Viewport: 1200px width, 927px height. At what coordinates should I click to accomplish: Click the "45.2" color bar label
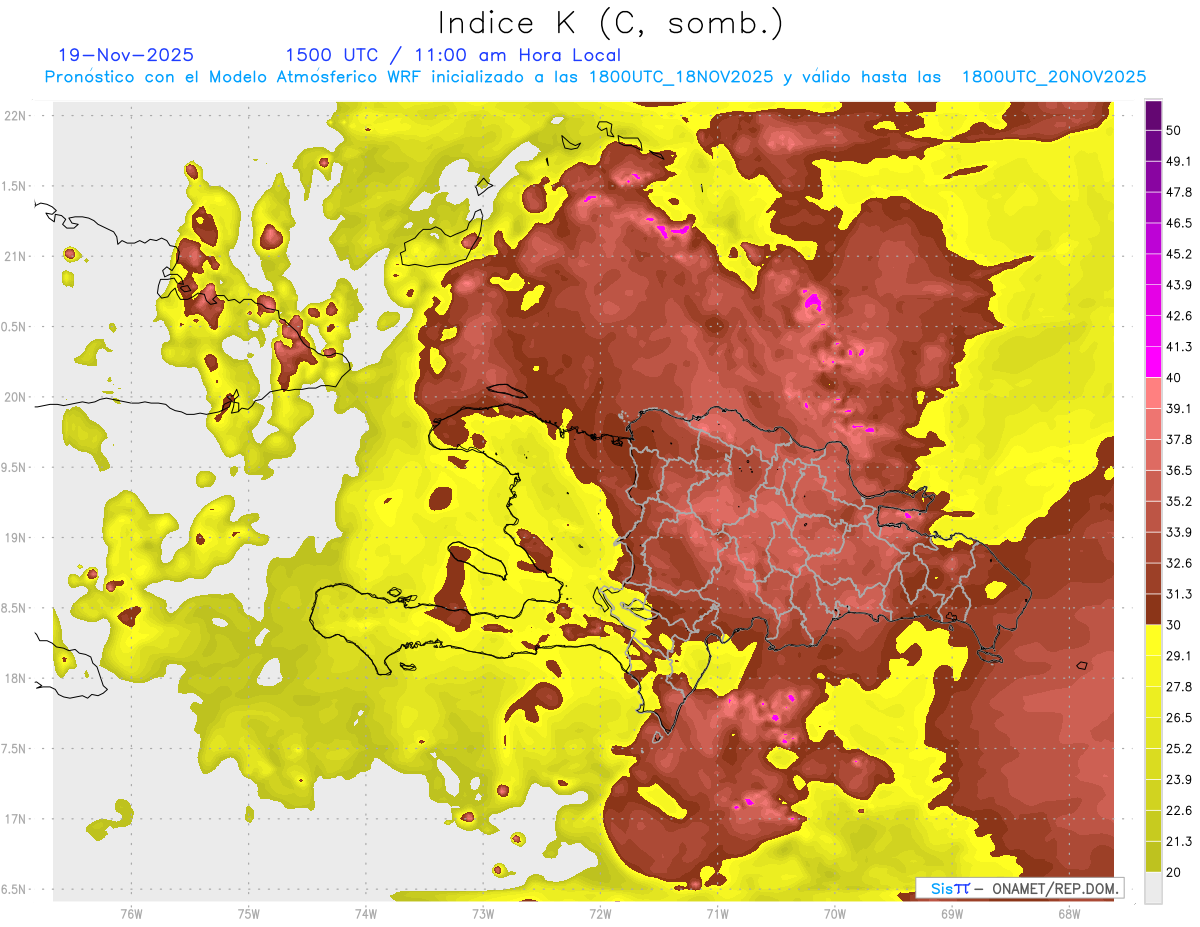[x=1178, y=254]
